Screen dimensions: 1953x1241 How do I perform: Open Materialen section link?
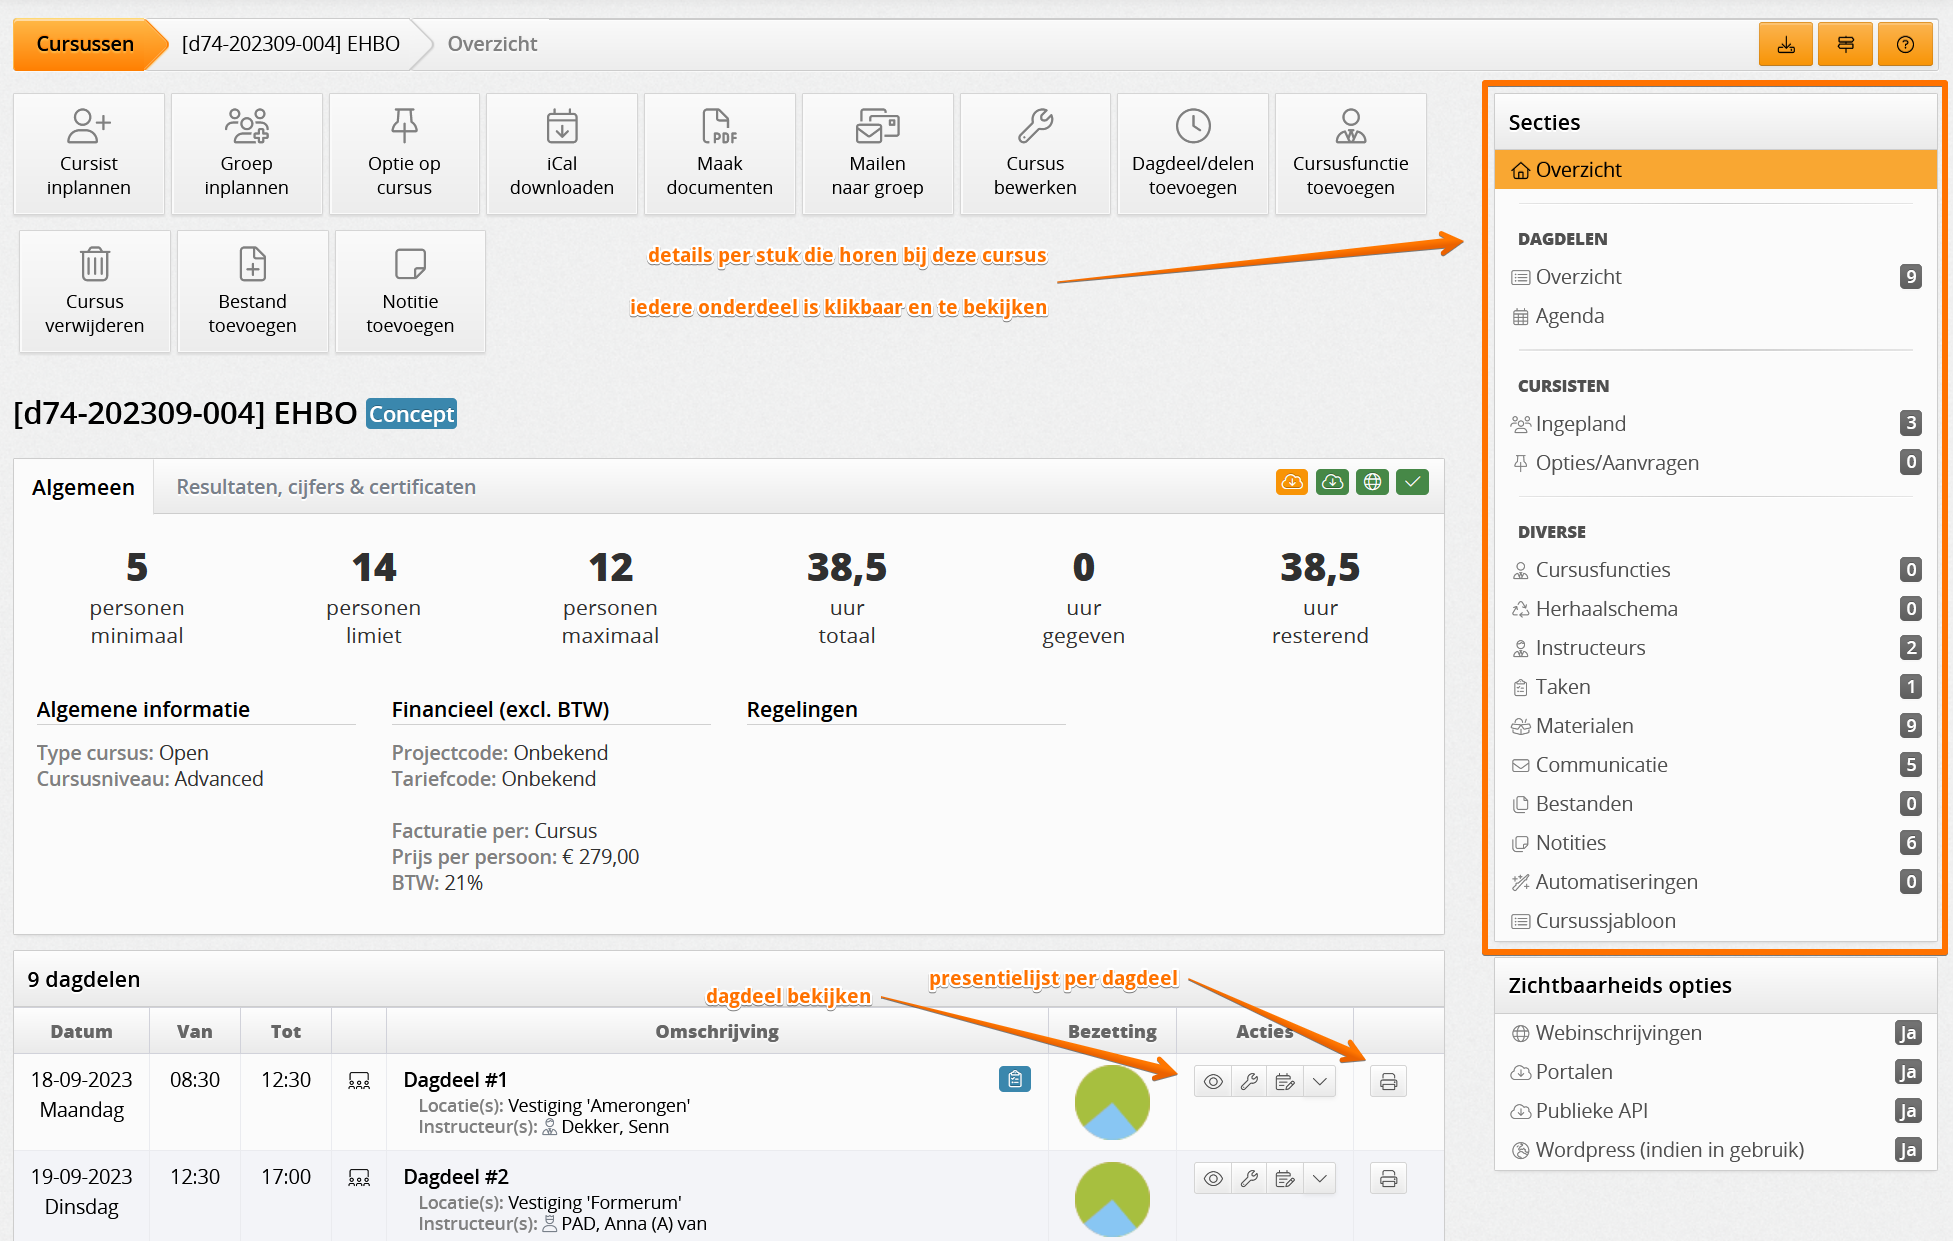pyautogui.click(x=1584, y=726)
